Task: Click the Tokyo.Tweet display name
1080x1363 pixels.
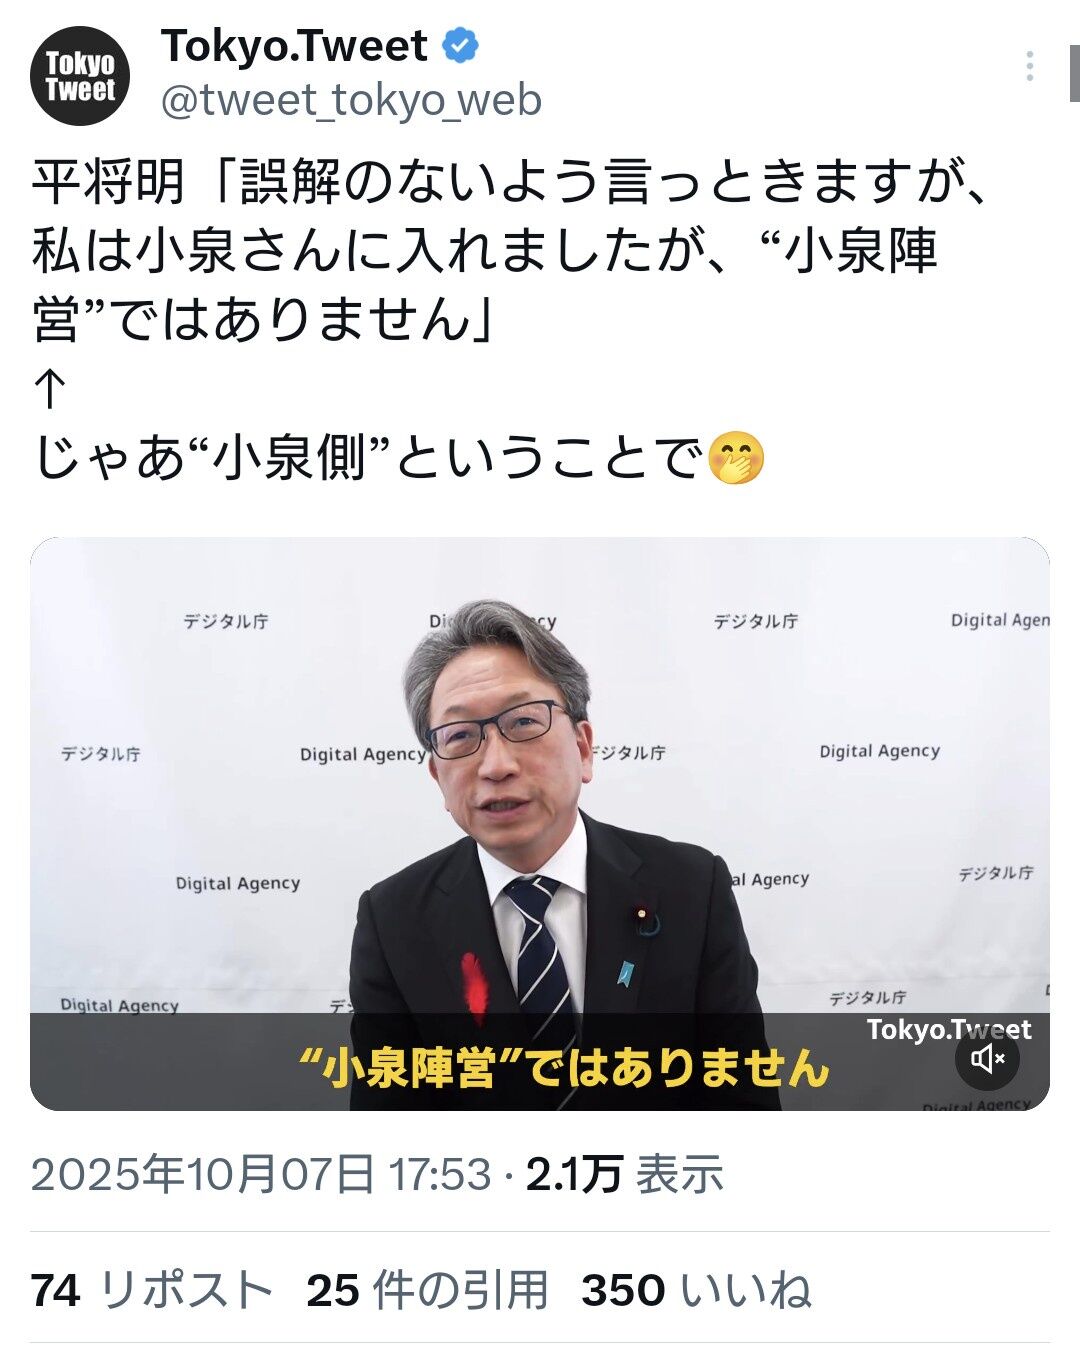Action: (x=294, y=46)
